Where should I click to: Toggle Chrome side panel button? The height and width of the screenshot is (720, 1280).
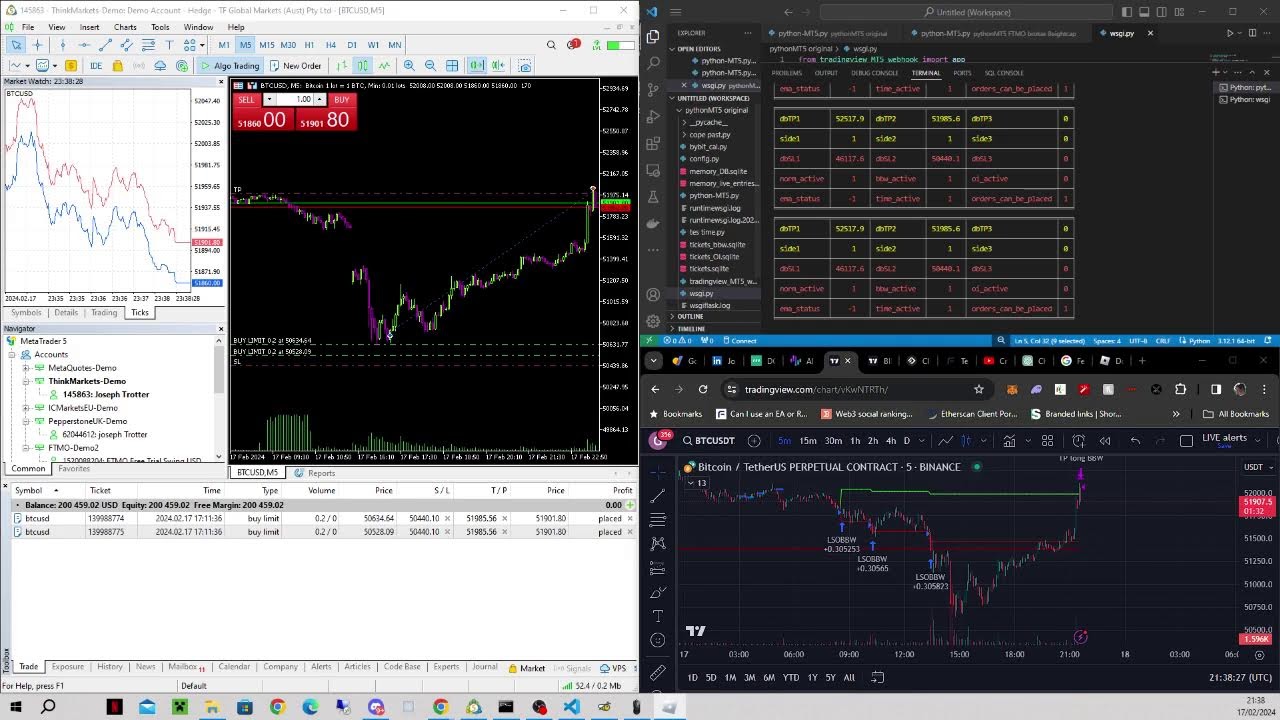(1216, 390)
